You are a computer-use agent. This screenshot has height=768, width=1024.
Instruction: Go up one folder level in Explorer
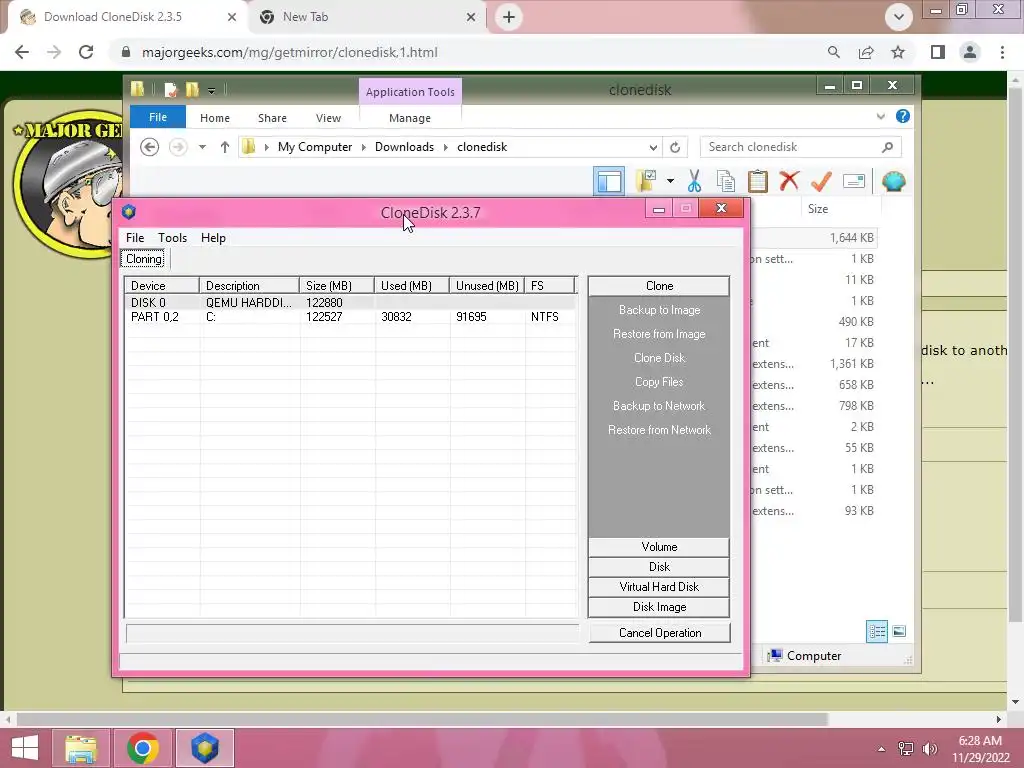tap(225, 147)
